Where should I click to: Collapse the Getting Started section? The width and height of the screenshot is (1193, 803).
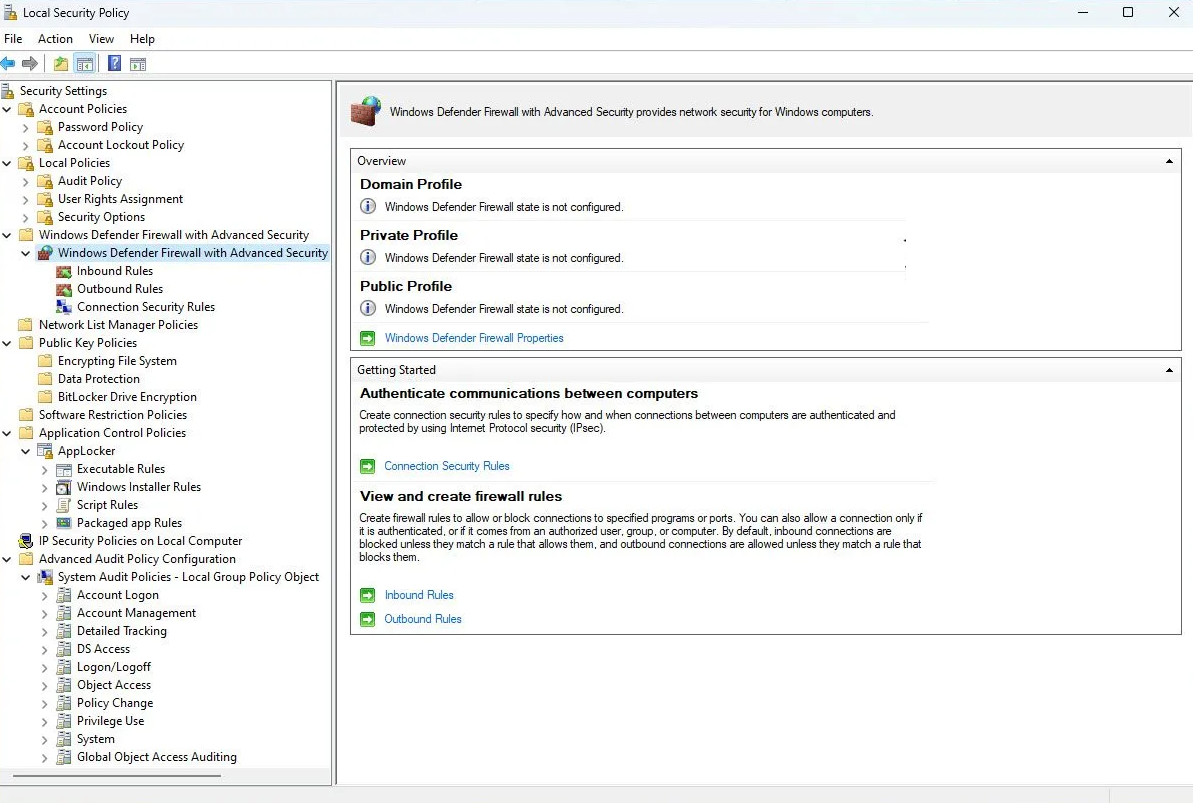click(x=1169, y=370)
